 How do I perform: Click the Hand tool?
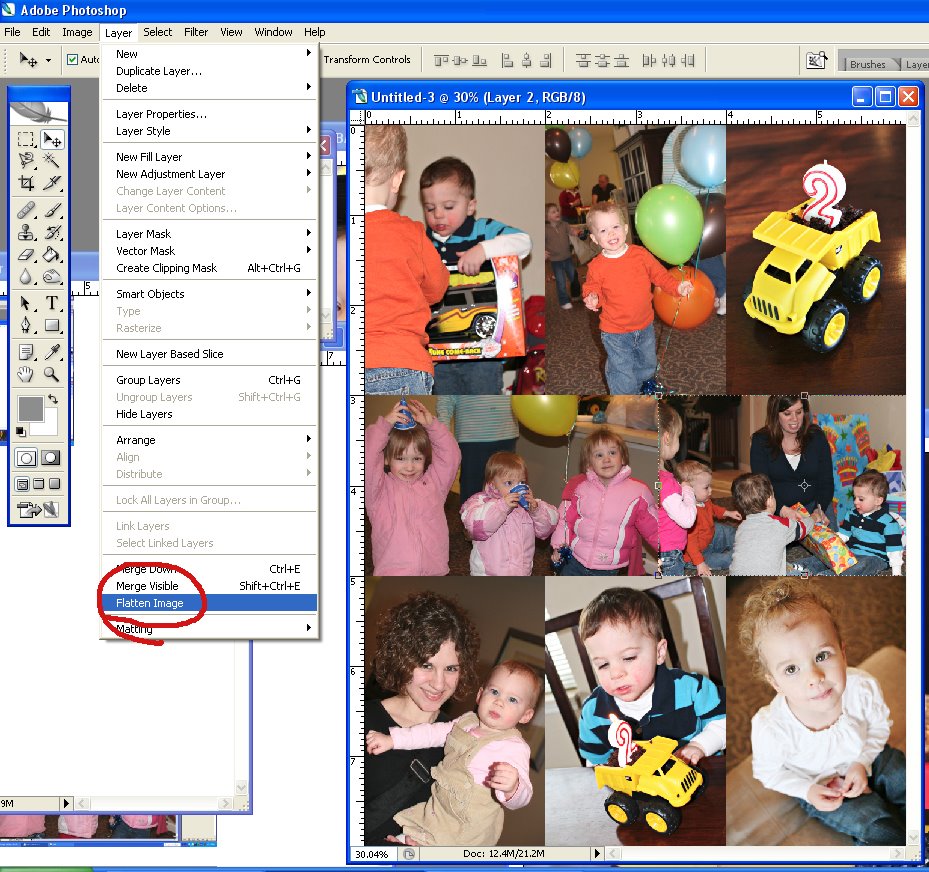click(27, 375)
